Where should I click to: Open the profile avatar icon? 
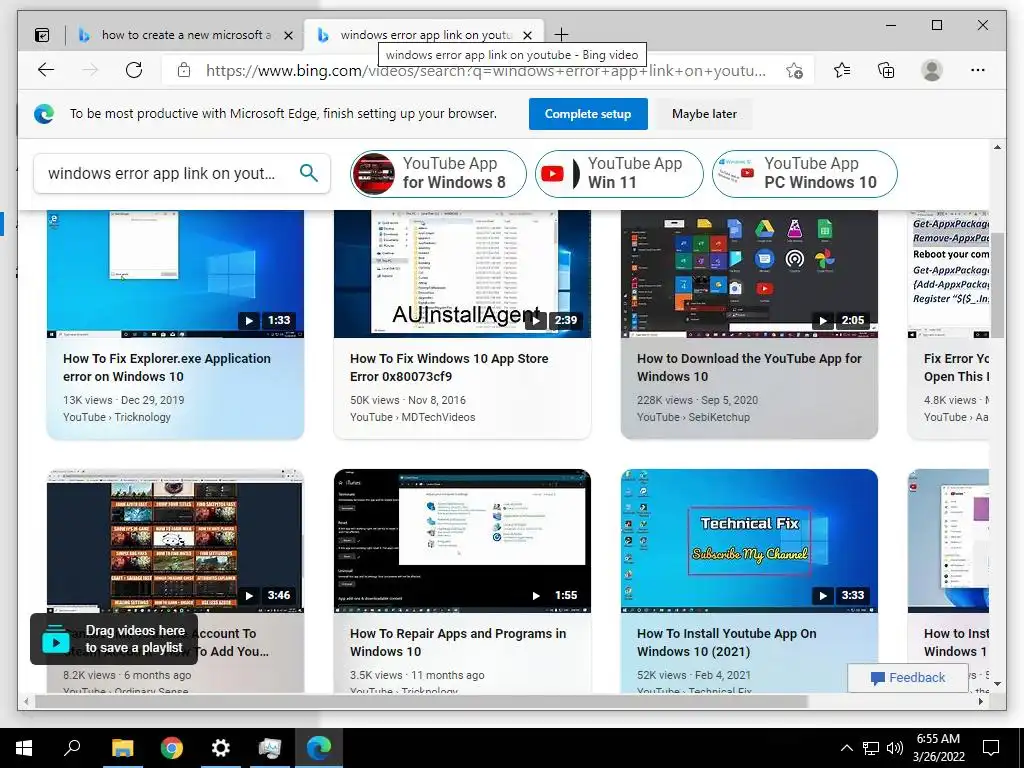tap(932, 70)
